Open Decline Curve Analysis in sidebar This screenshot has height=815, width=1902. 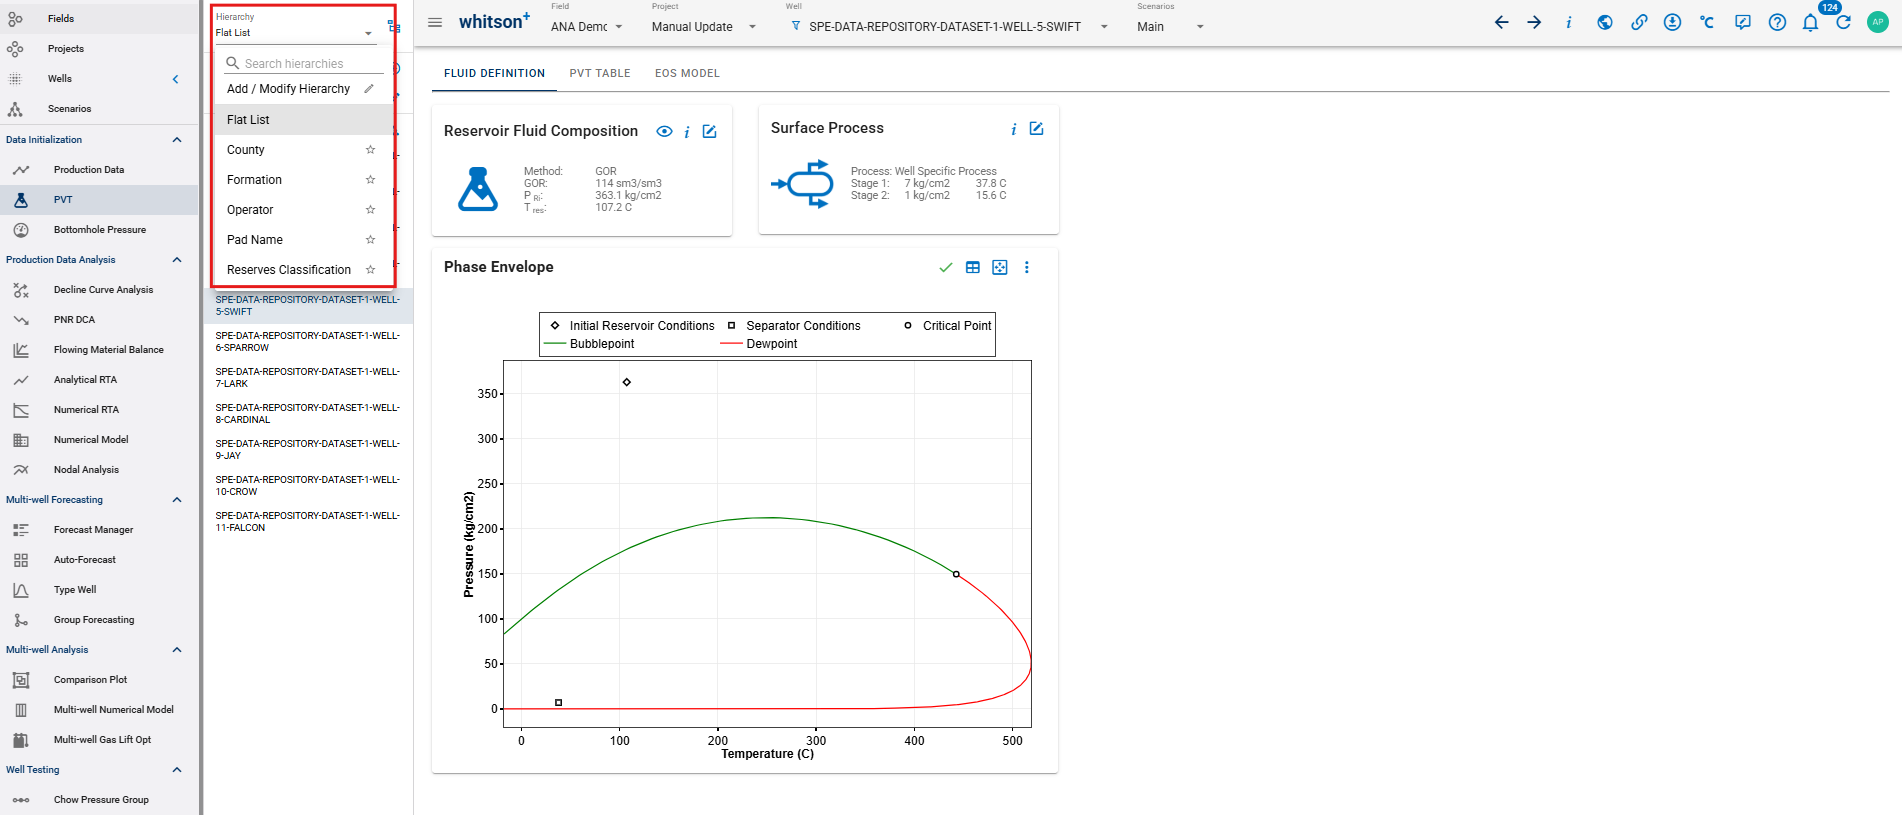pyautogui.click(x=103, y=290)
